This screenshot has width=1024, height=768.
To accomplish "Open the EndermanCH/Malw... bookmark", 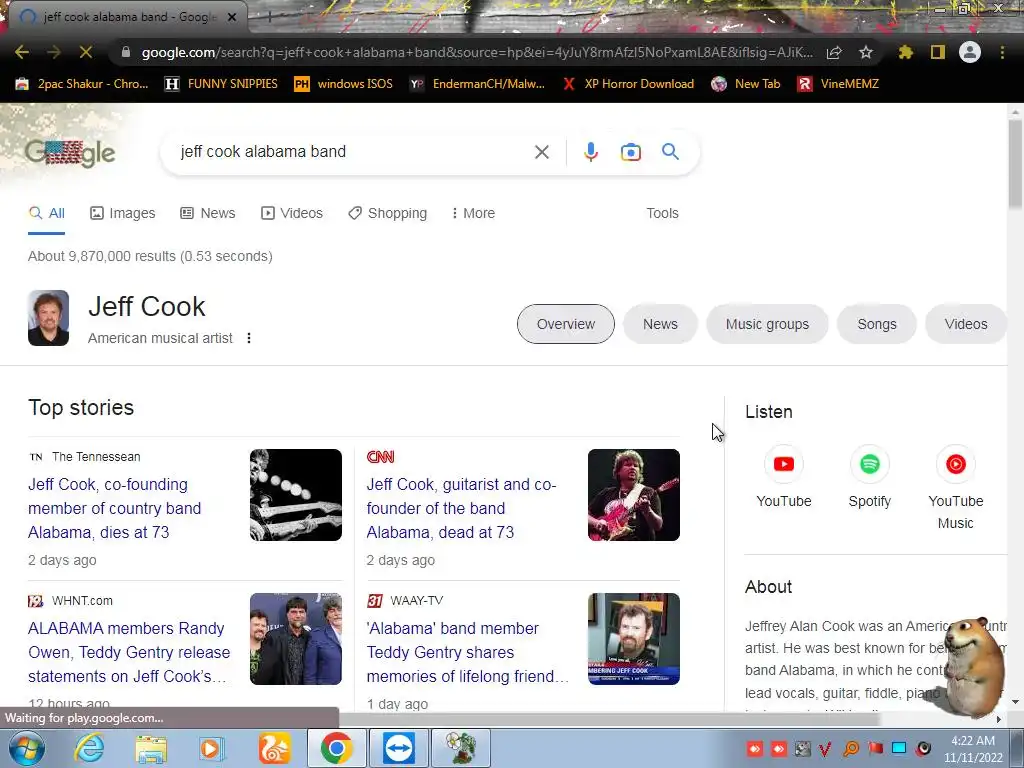I will coord(477,84).
